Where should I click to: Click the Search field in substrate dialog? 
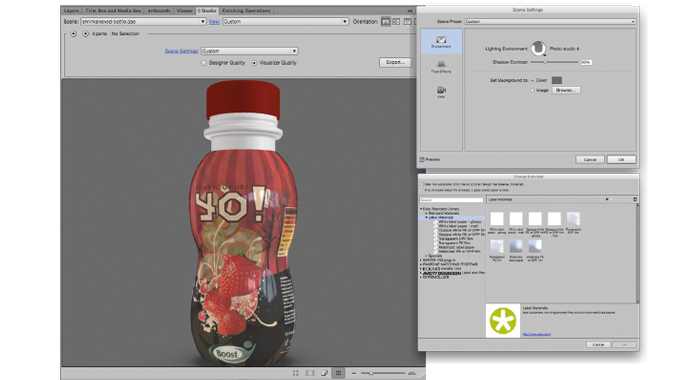point(451,200)
